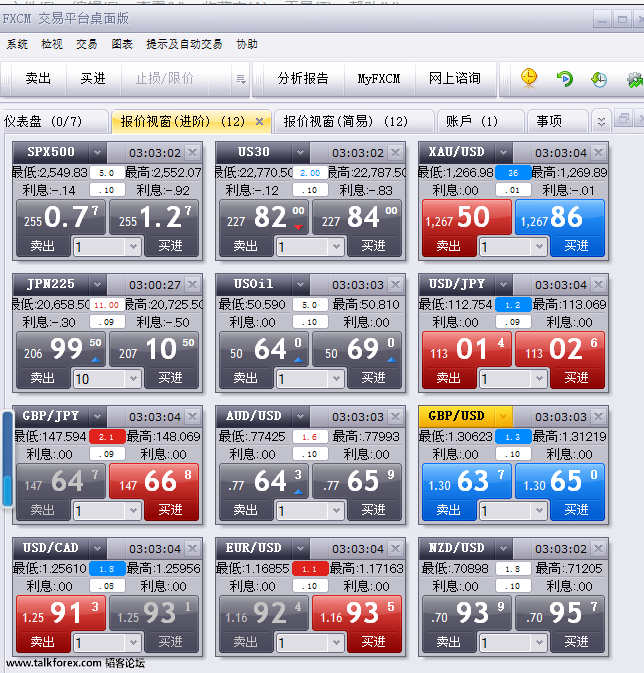Open USOil symbol dropdown
Viewport: 644px width, 673px height.
[300, 285]
